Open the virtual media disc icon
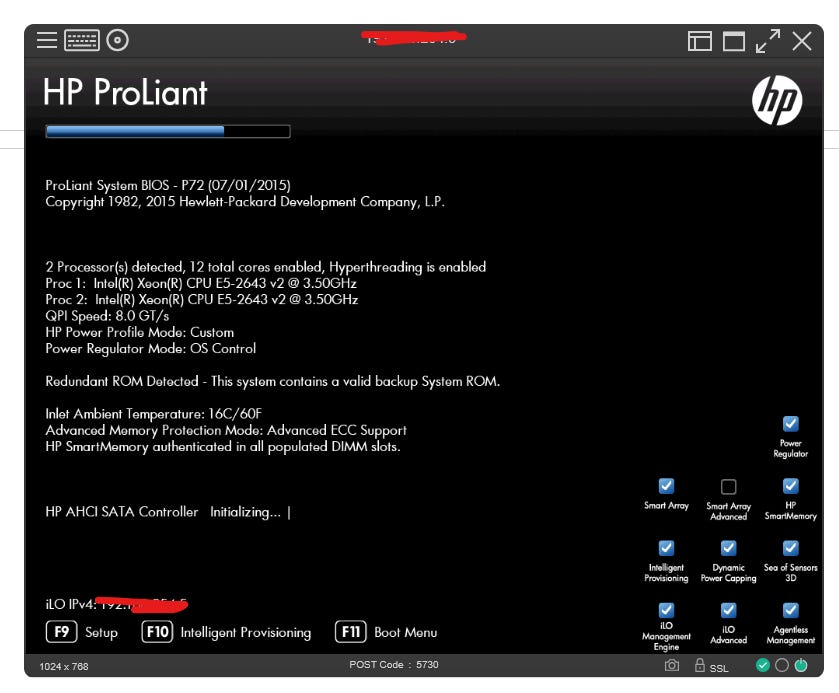The width and height of the screenshot is (839, 693). [x=117, y=40]
